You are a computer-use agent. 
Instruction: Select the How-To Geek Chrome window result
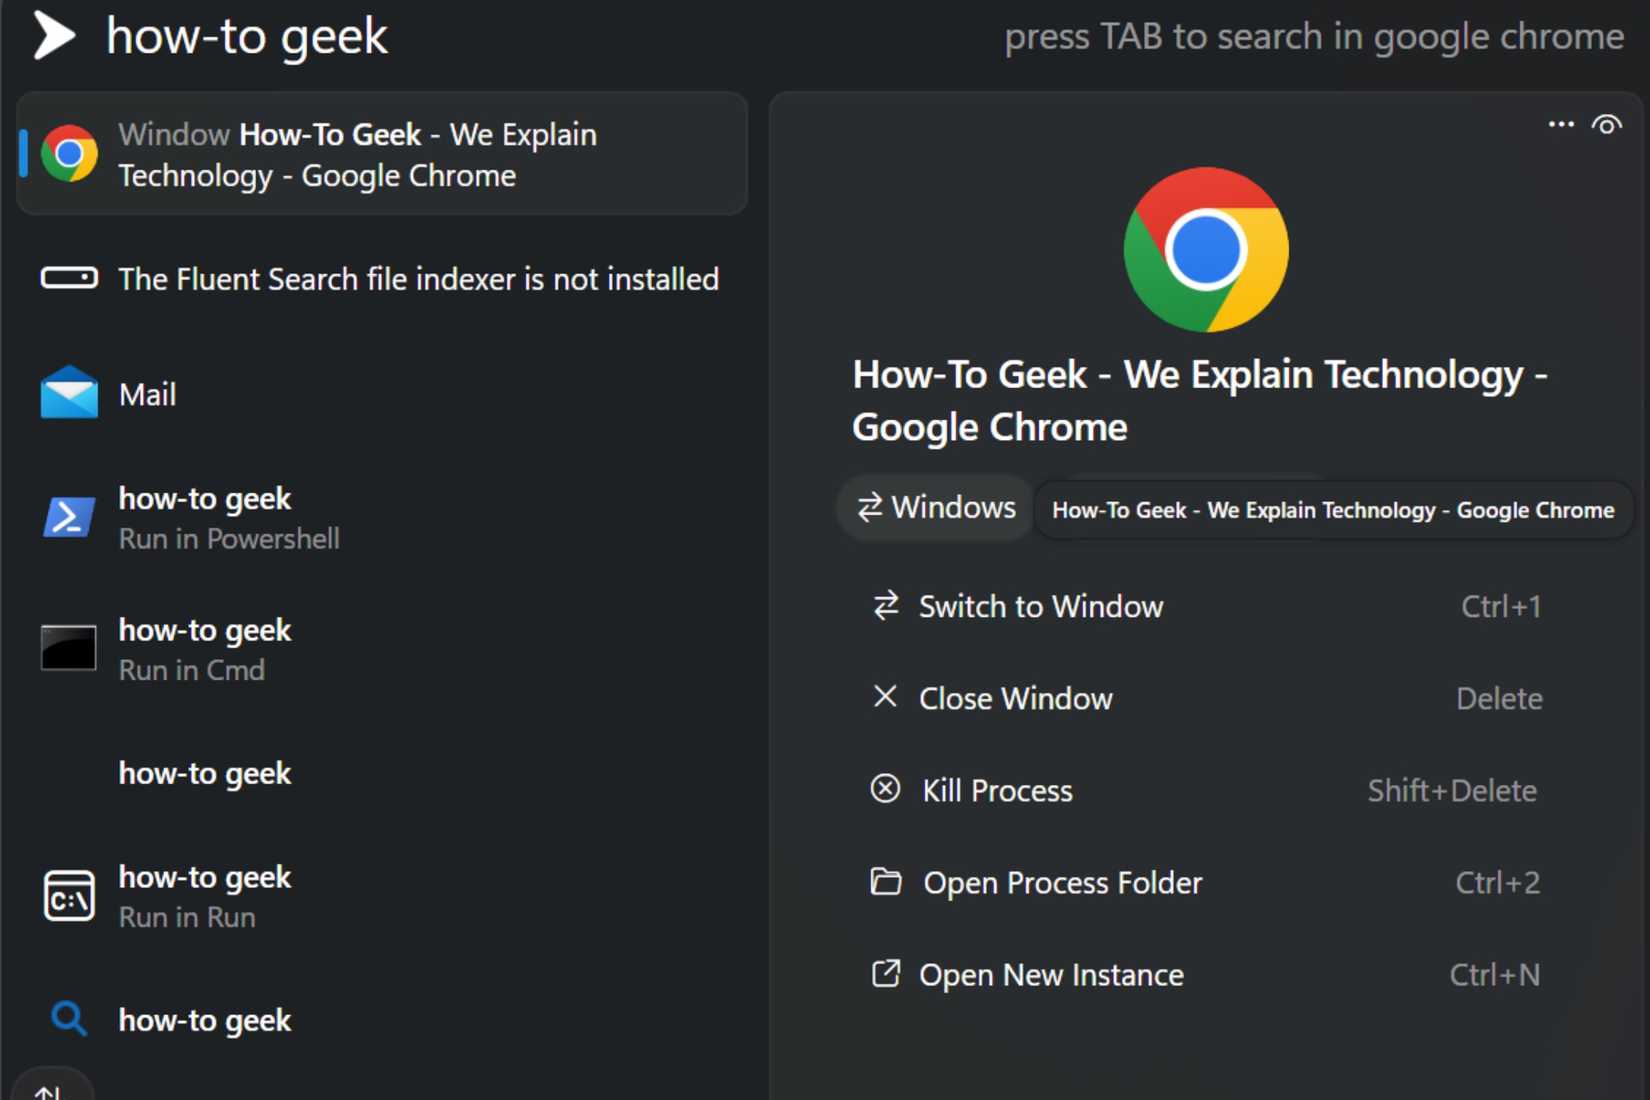pos(382,154)
